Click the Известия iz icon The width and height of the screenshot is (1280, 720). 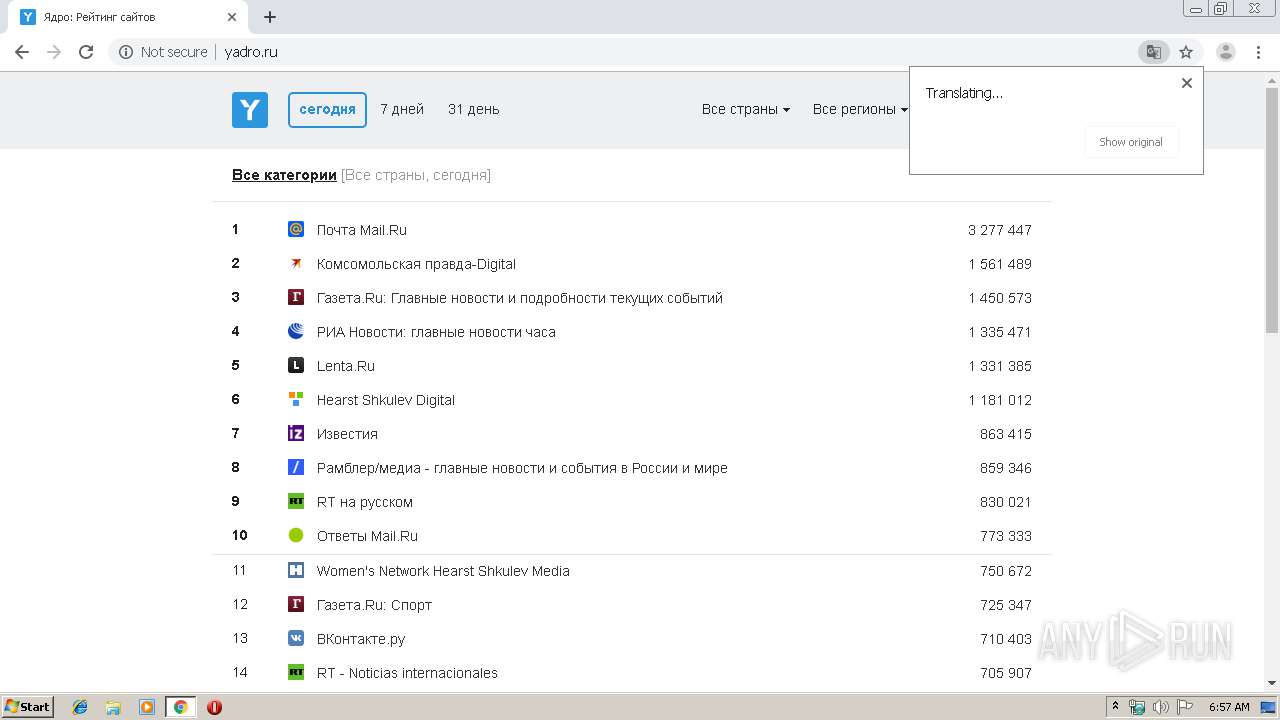pyautogui.click(x=296, y=434)
